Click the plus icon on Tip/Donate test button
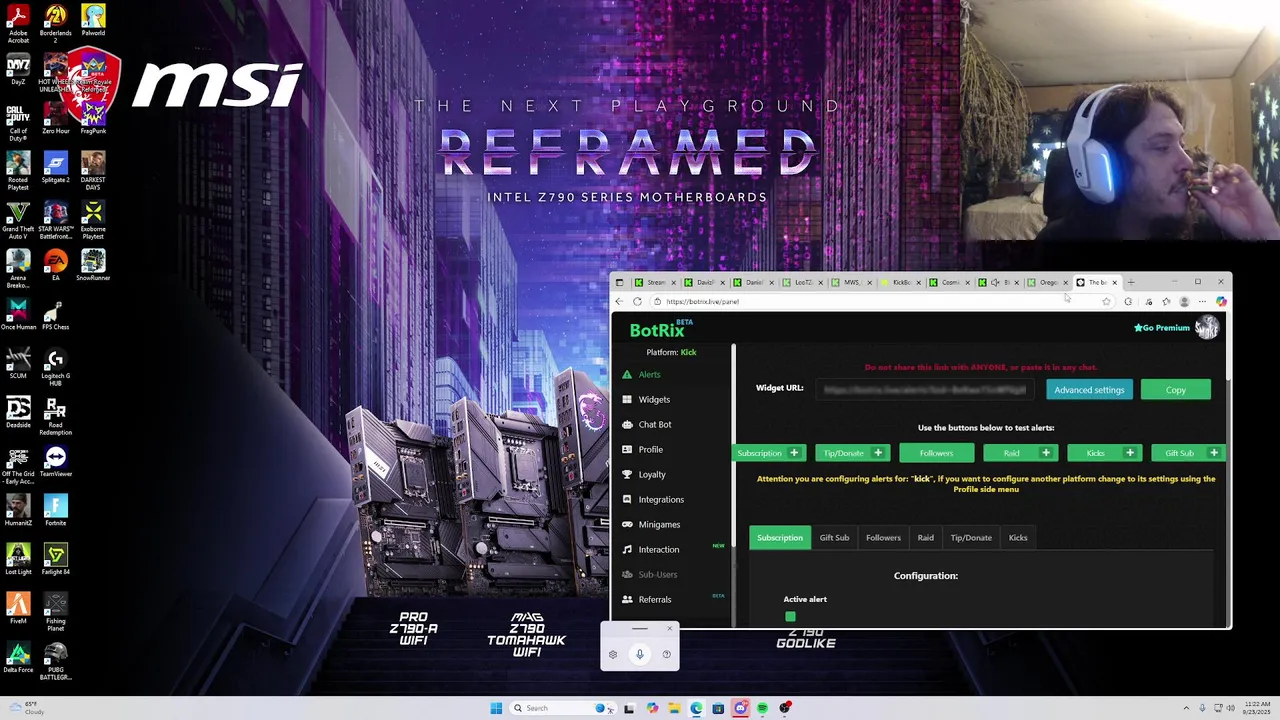 [878, 453]
